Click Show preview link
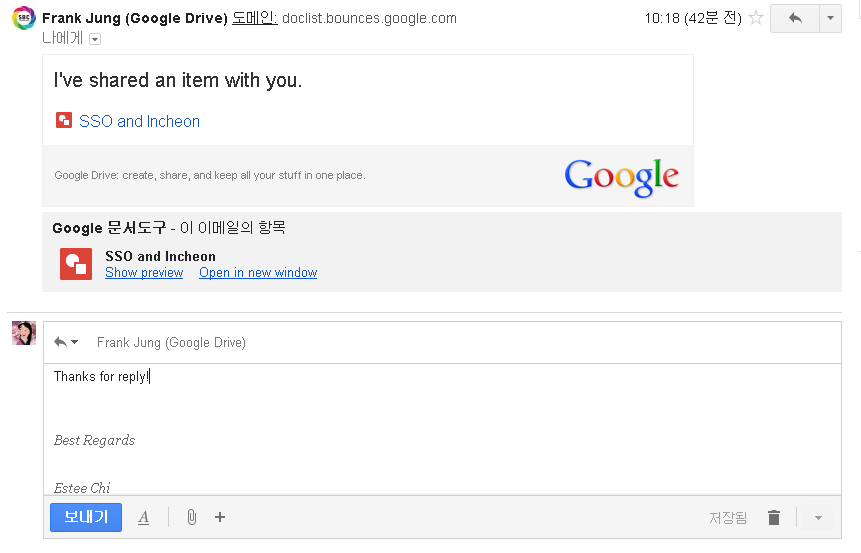The height and width of the screenshot is (553, 861). [144, 272]
